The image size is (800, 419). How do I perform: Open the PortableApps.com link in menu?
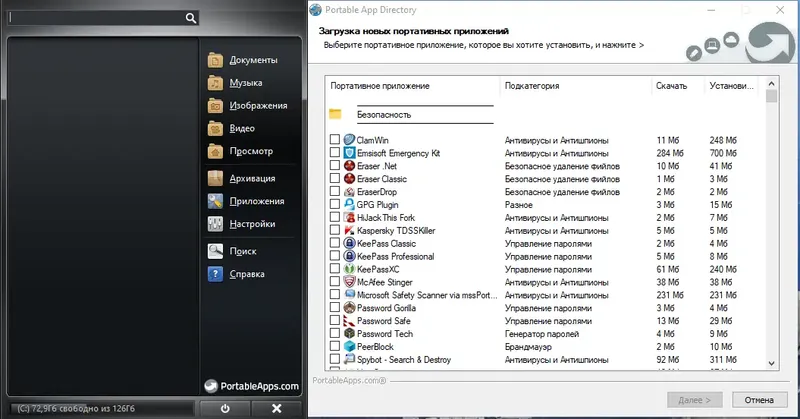[x=252, y=386]
